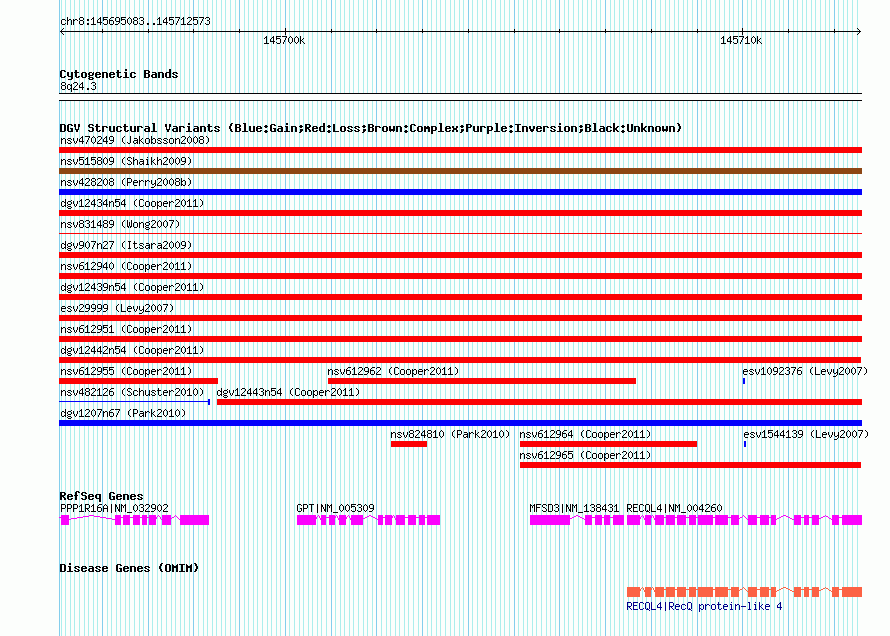Click the nsv831489 (Wong2007) label
890x636 pixels.
pyautogui.click(x=120, y=224)
